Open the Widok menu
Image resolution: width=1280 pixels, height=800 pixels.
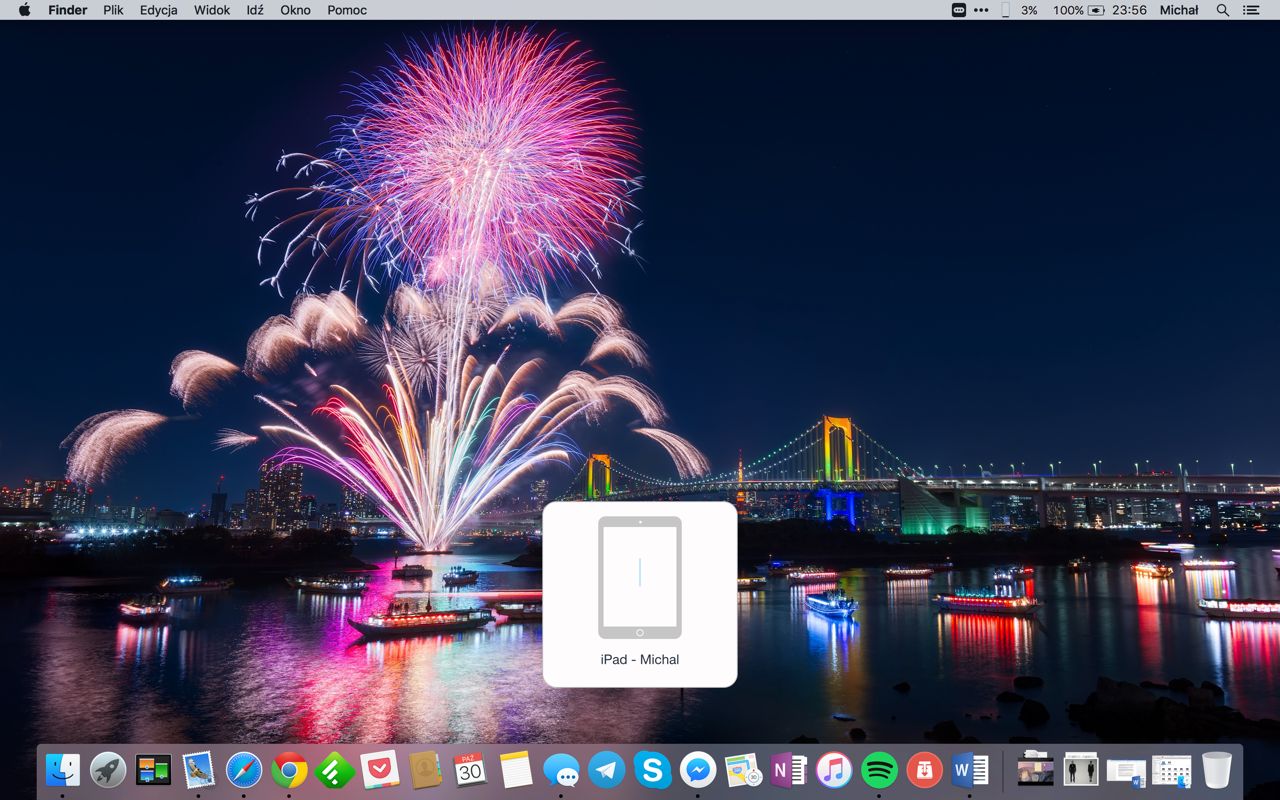212,10
